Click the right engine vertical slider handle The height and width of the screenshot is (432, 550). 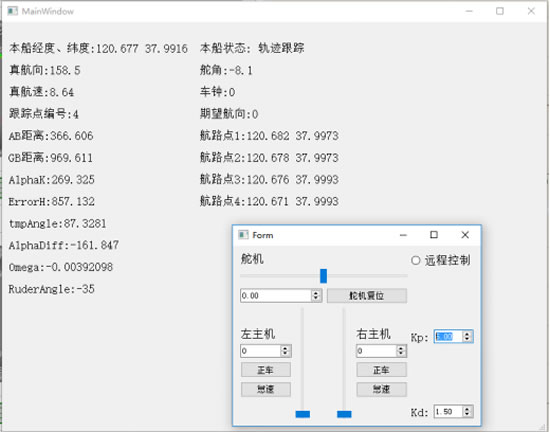[344, 414]
